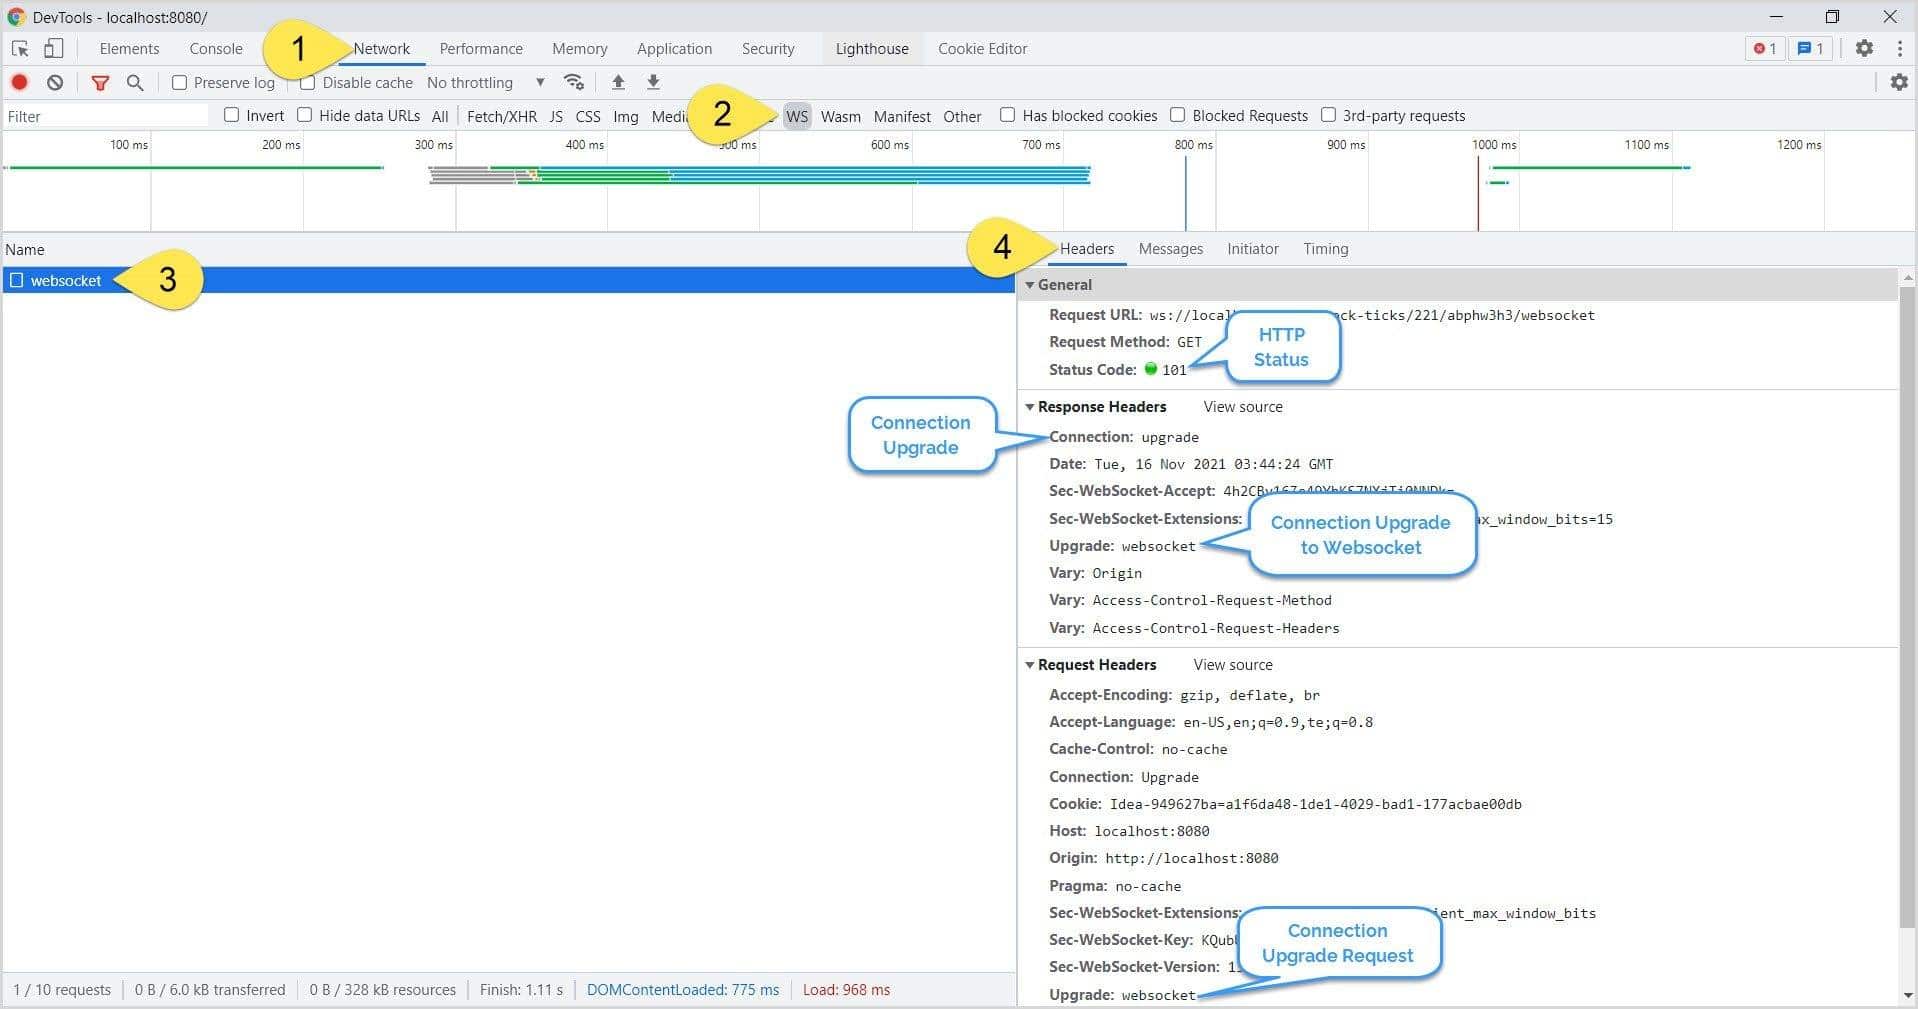
Task: Select the Fetch/XHR request type filter
Action: (x=501, y=116)
